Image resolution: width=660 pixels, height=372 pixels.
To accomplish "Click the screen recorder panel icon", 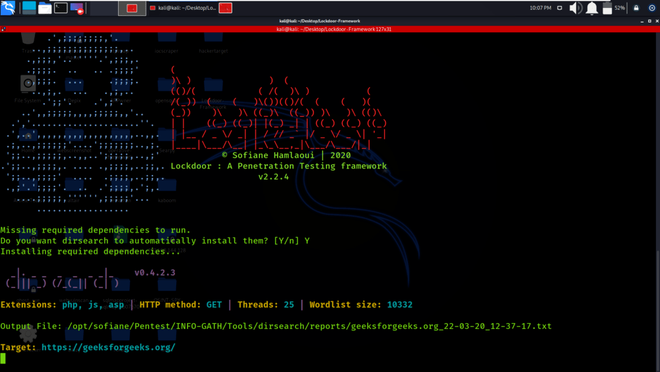I will coord(77,8).
